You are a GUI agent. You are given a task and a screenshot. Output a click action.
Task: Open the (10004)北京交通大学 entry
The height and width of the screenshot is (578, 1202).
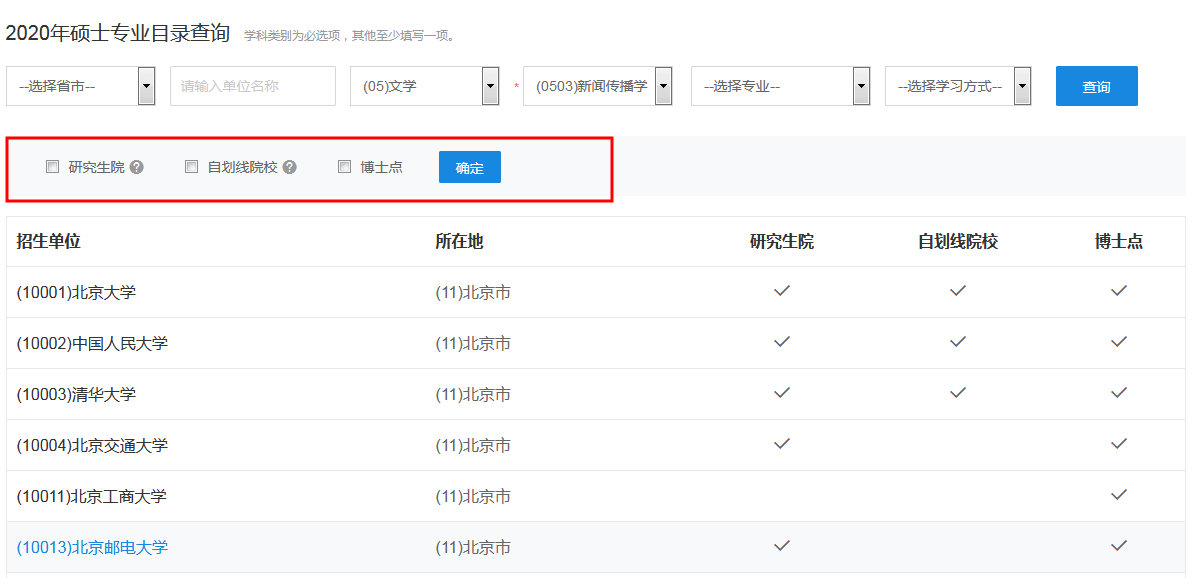(x=92, y=446)
